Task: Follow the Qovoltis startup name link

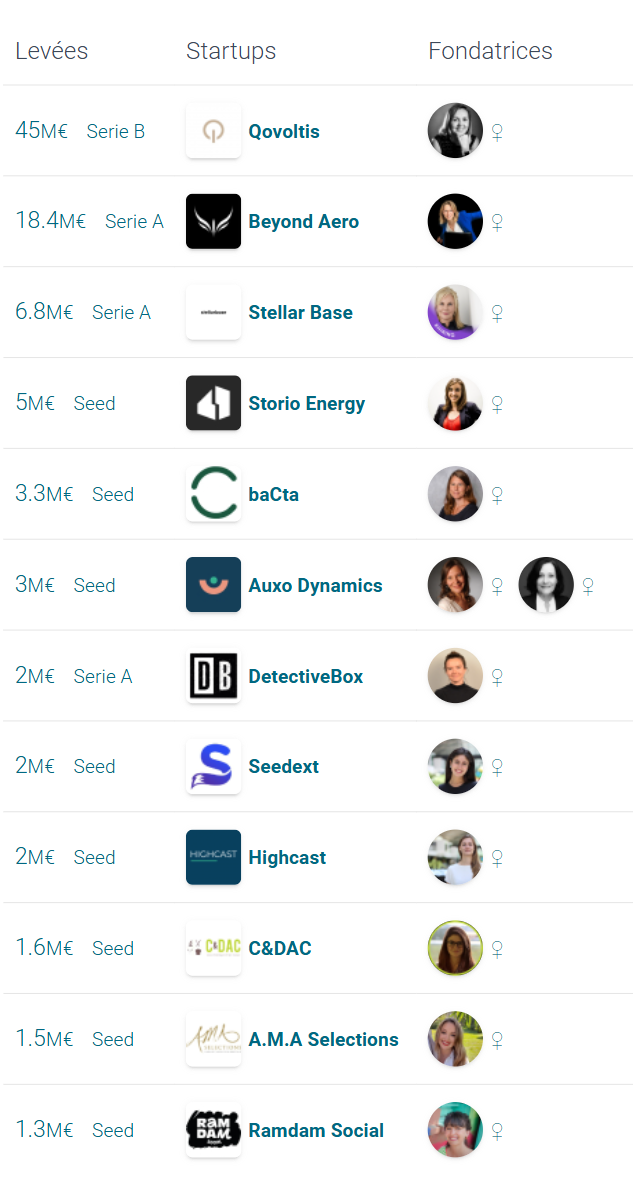Action: pyautogui.click(x=284, y=131)
